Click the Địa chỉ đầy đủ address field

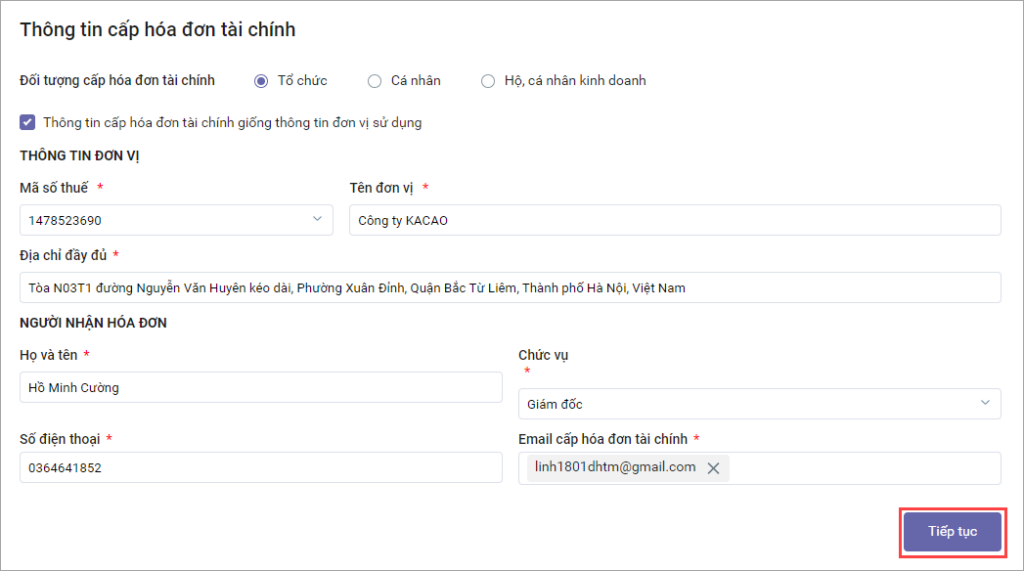point(510,287)
